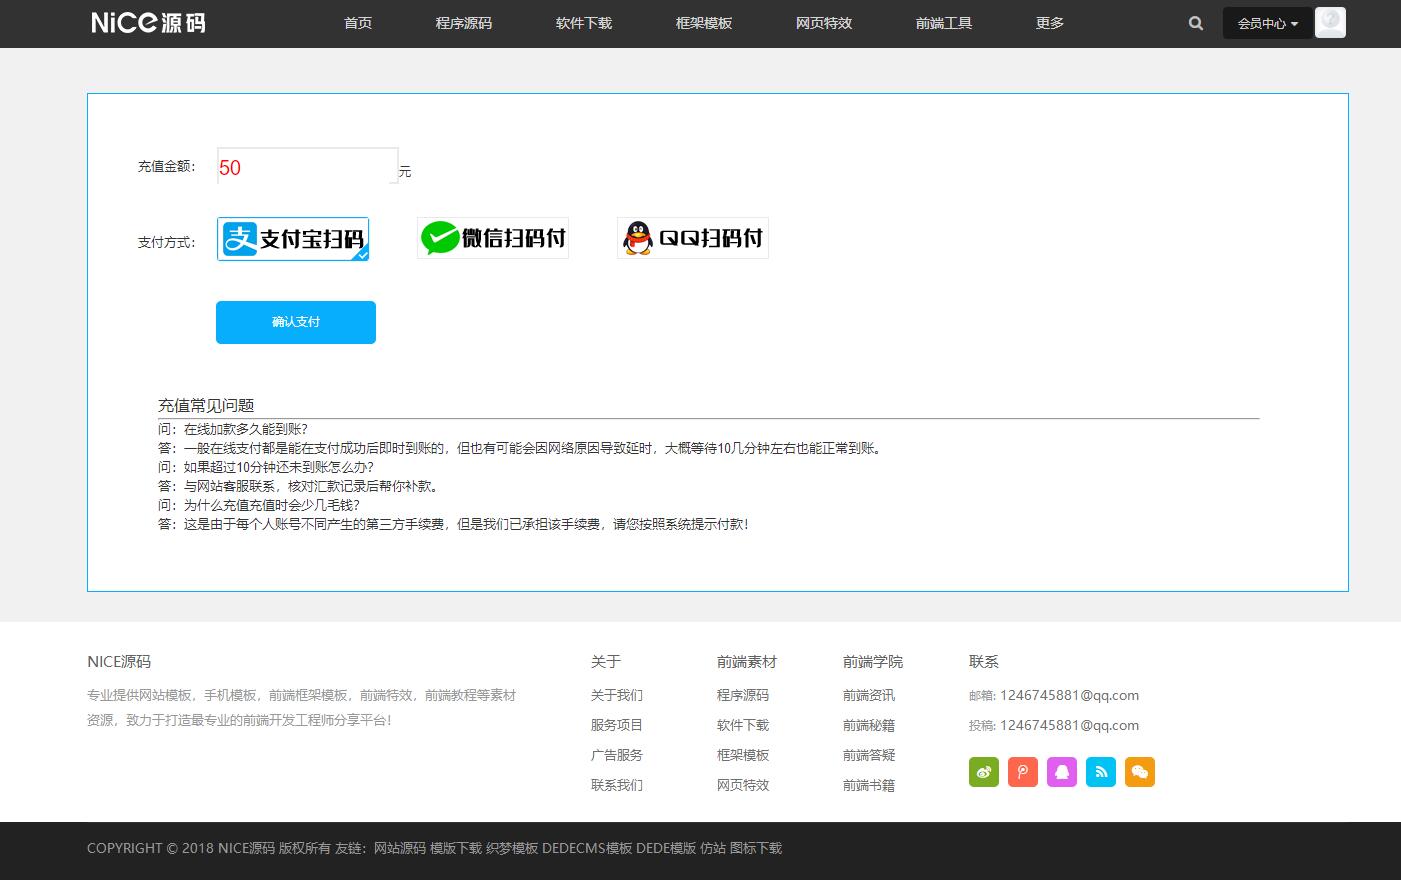This screenshot has width=1401, height=880.
Task: Open the orange WeChat social icon
Action: pos(1140,772)
